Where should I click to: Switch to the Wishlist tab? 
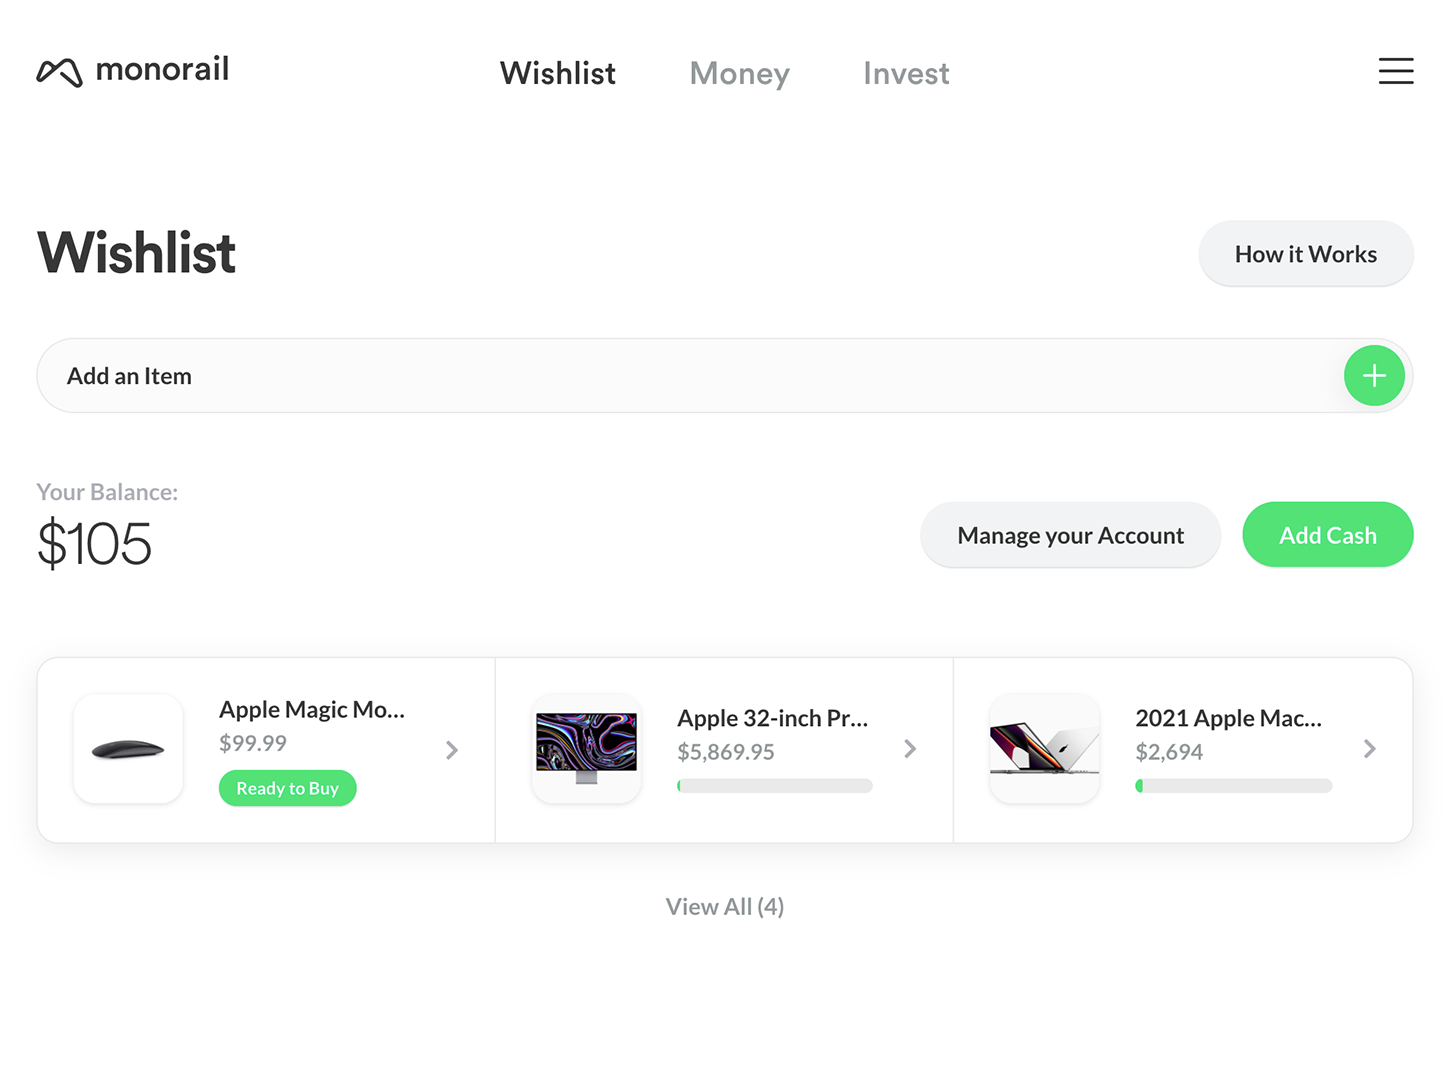click(557, 73)
